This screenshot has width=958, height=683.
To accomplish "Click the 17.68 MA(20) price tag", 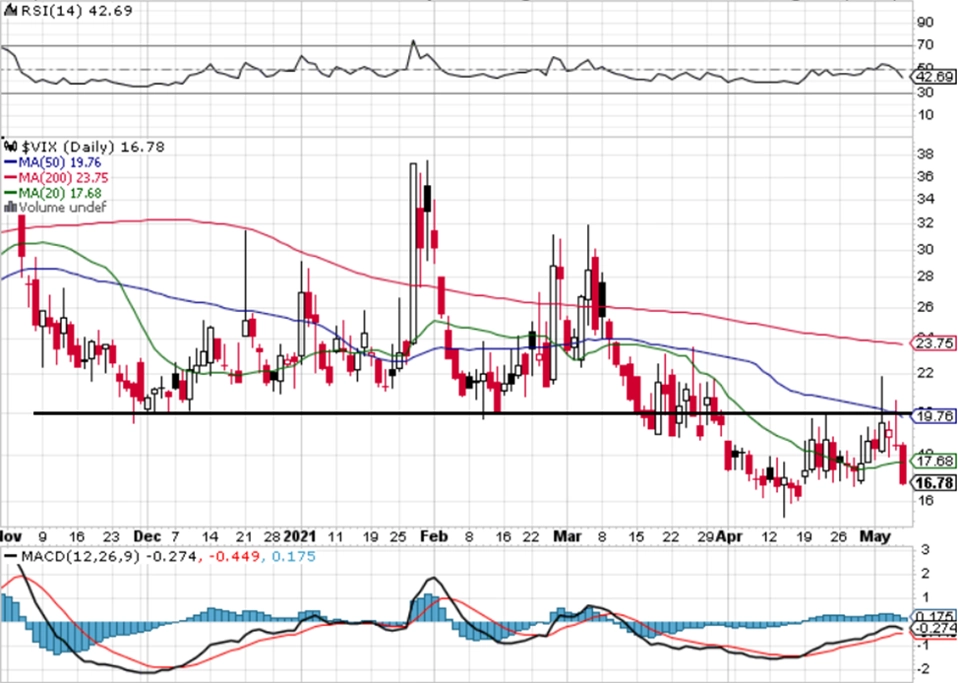I will 934,461.
